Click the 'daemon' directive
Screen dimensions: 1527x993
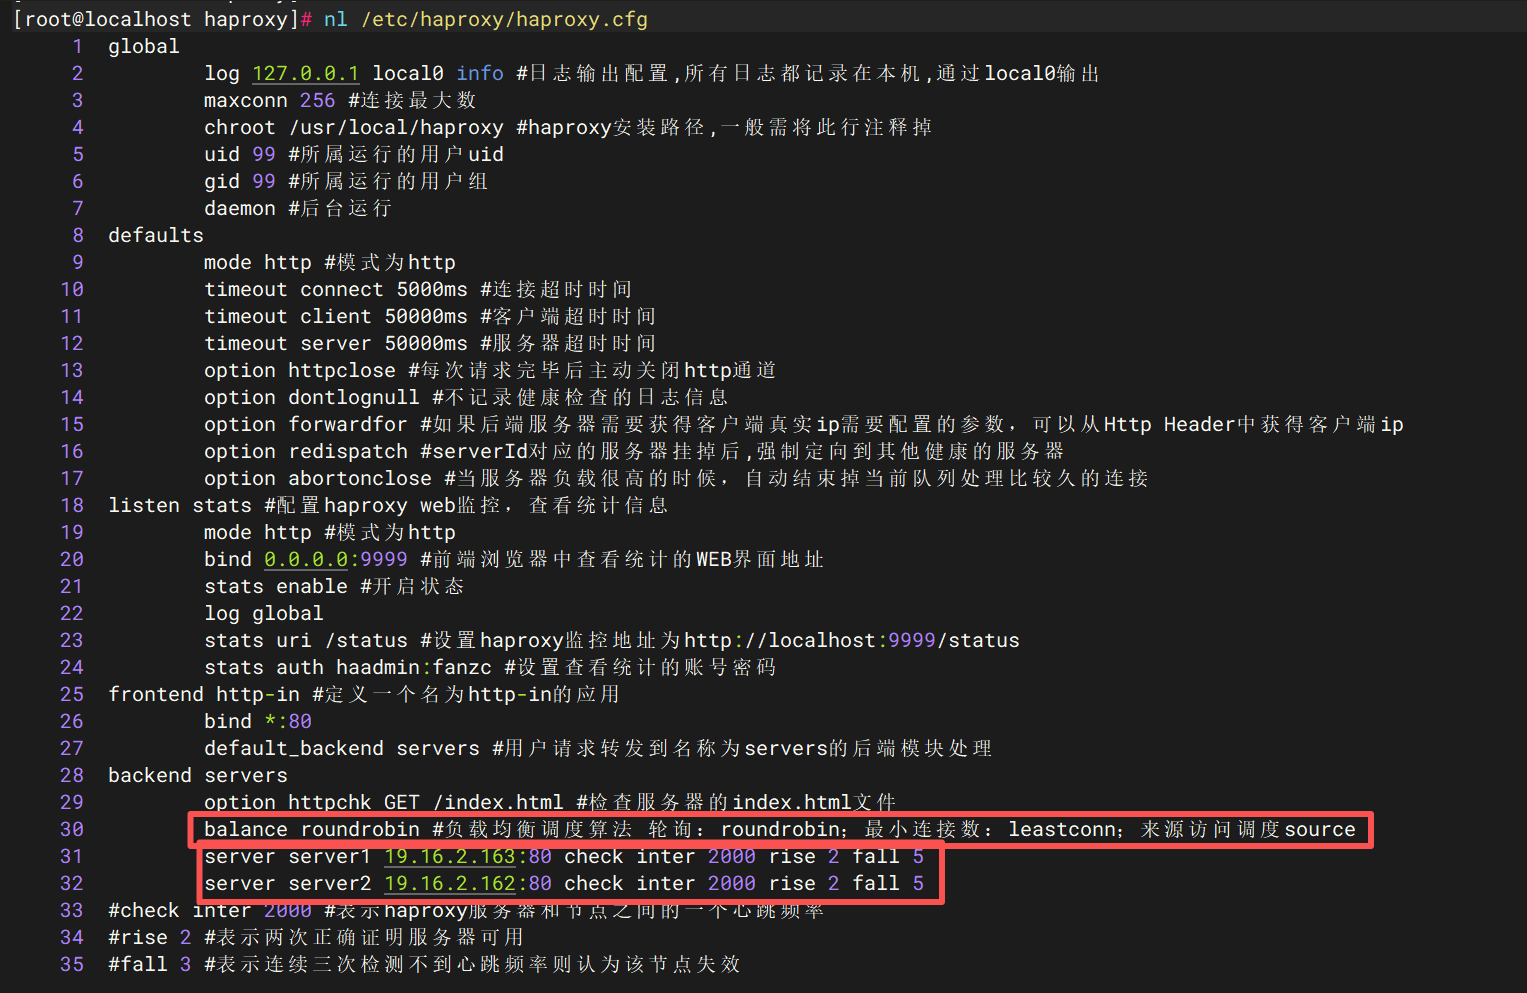point(240,208)
